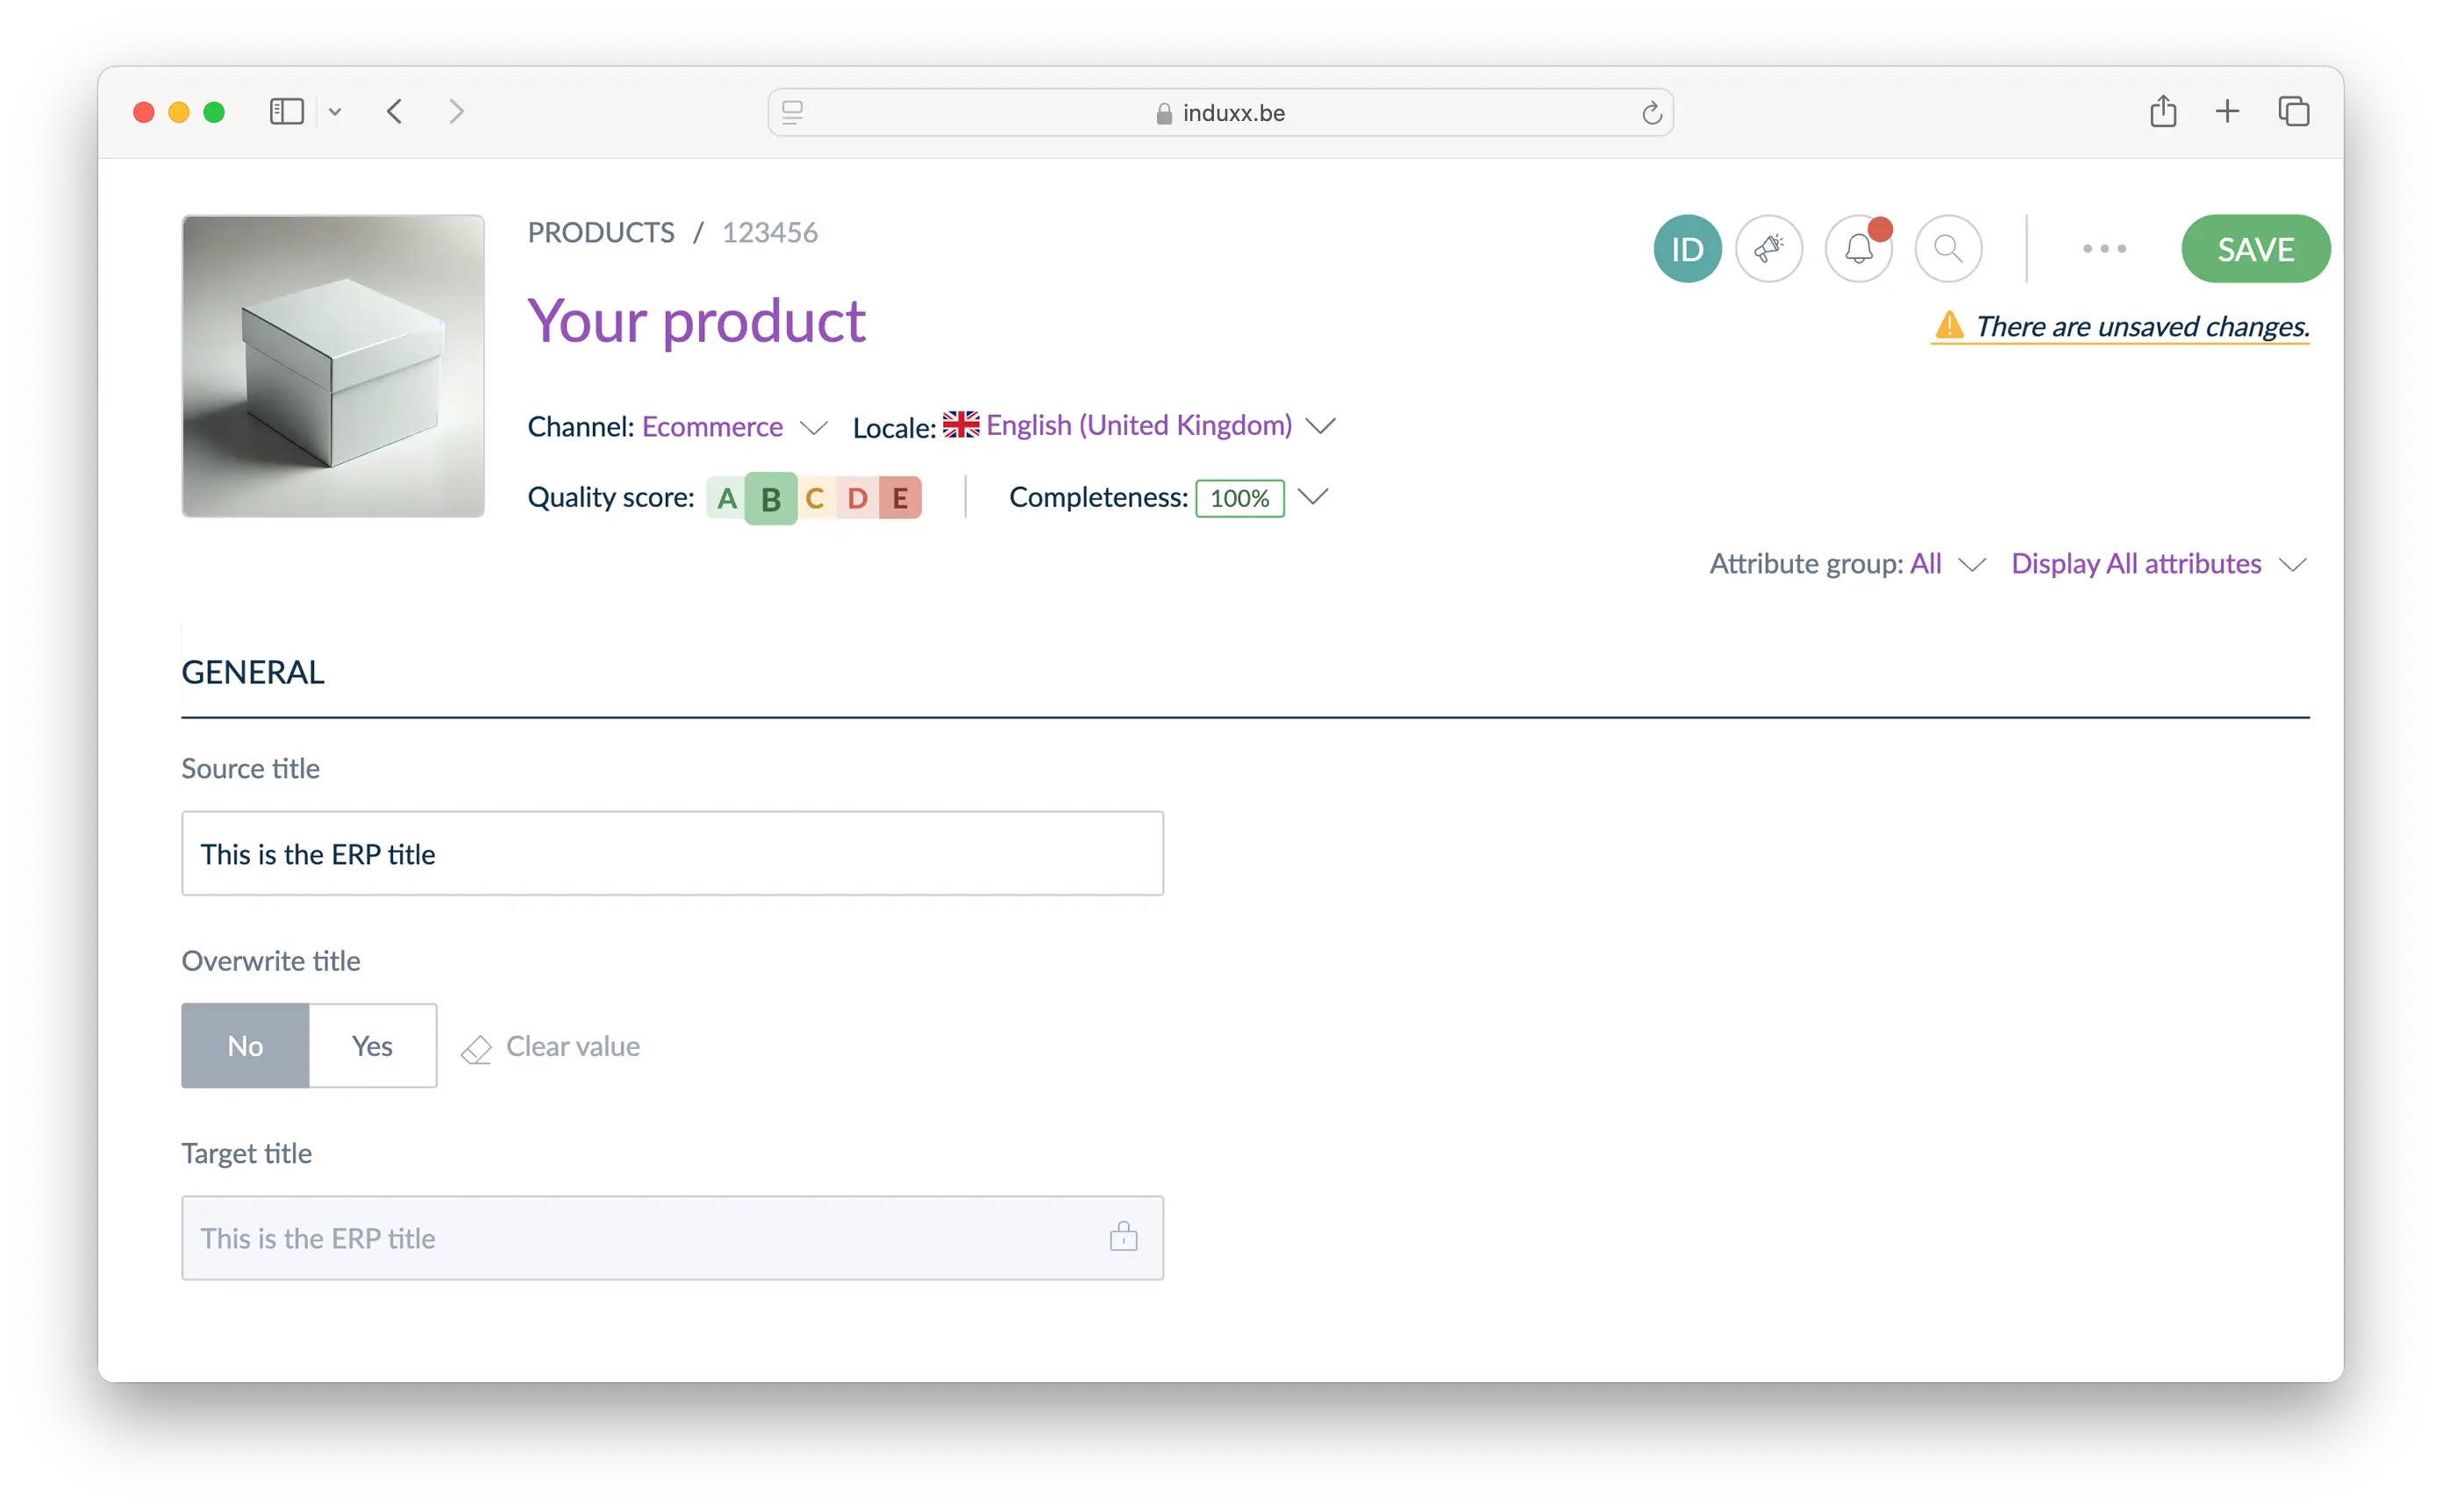
Task: Click the lock icon in Target title
Action: 1123,1237
